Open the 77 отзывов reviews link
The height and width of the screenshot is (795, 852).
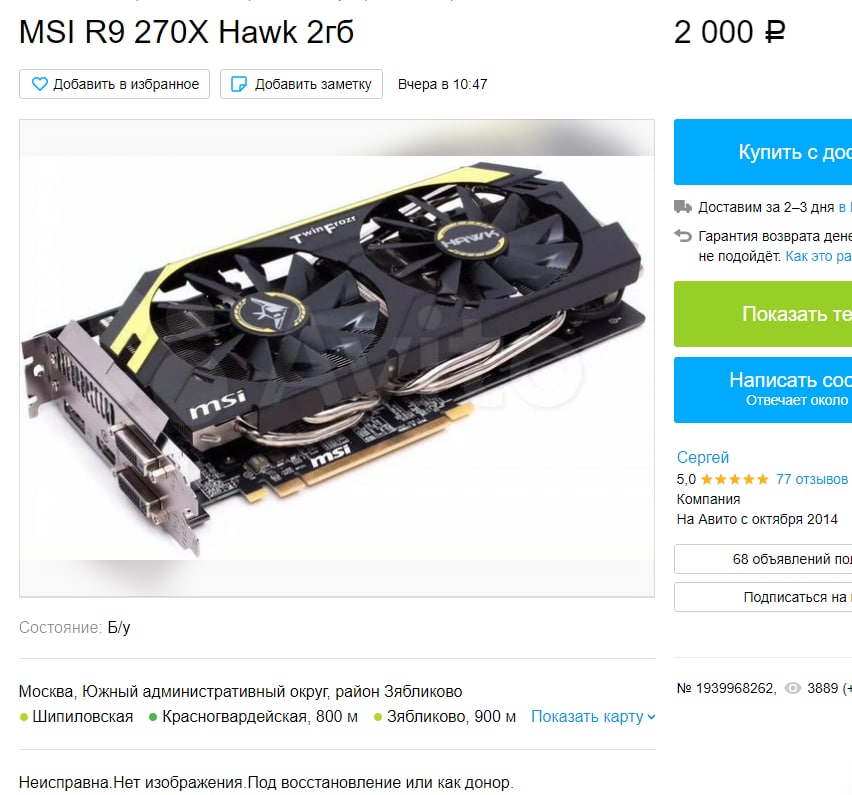tap(812, 479)
